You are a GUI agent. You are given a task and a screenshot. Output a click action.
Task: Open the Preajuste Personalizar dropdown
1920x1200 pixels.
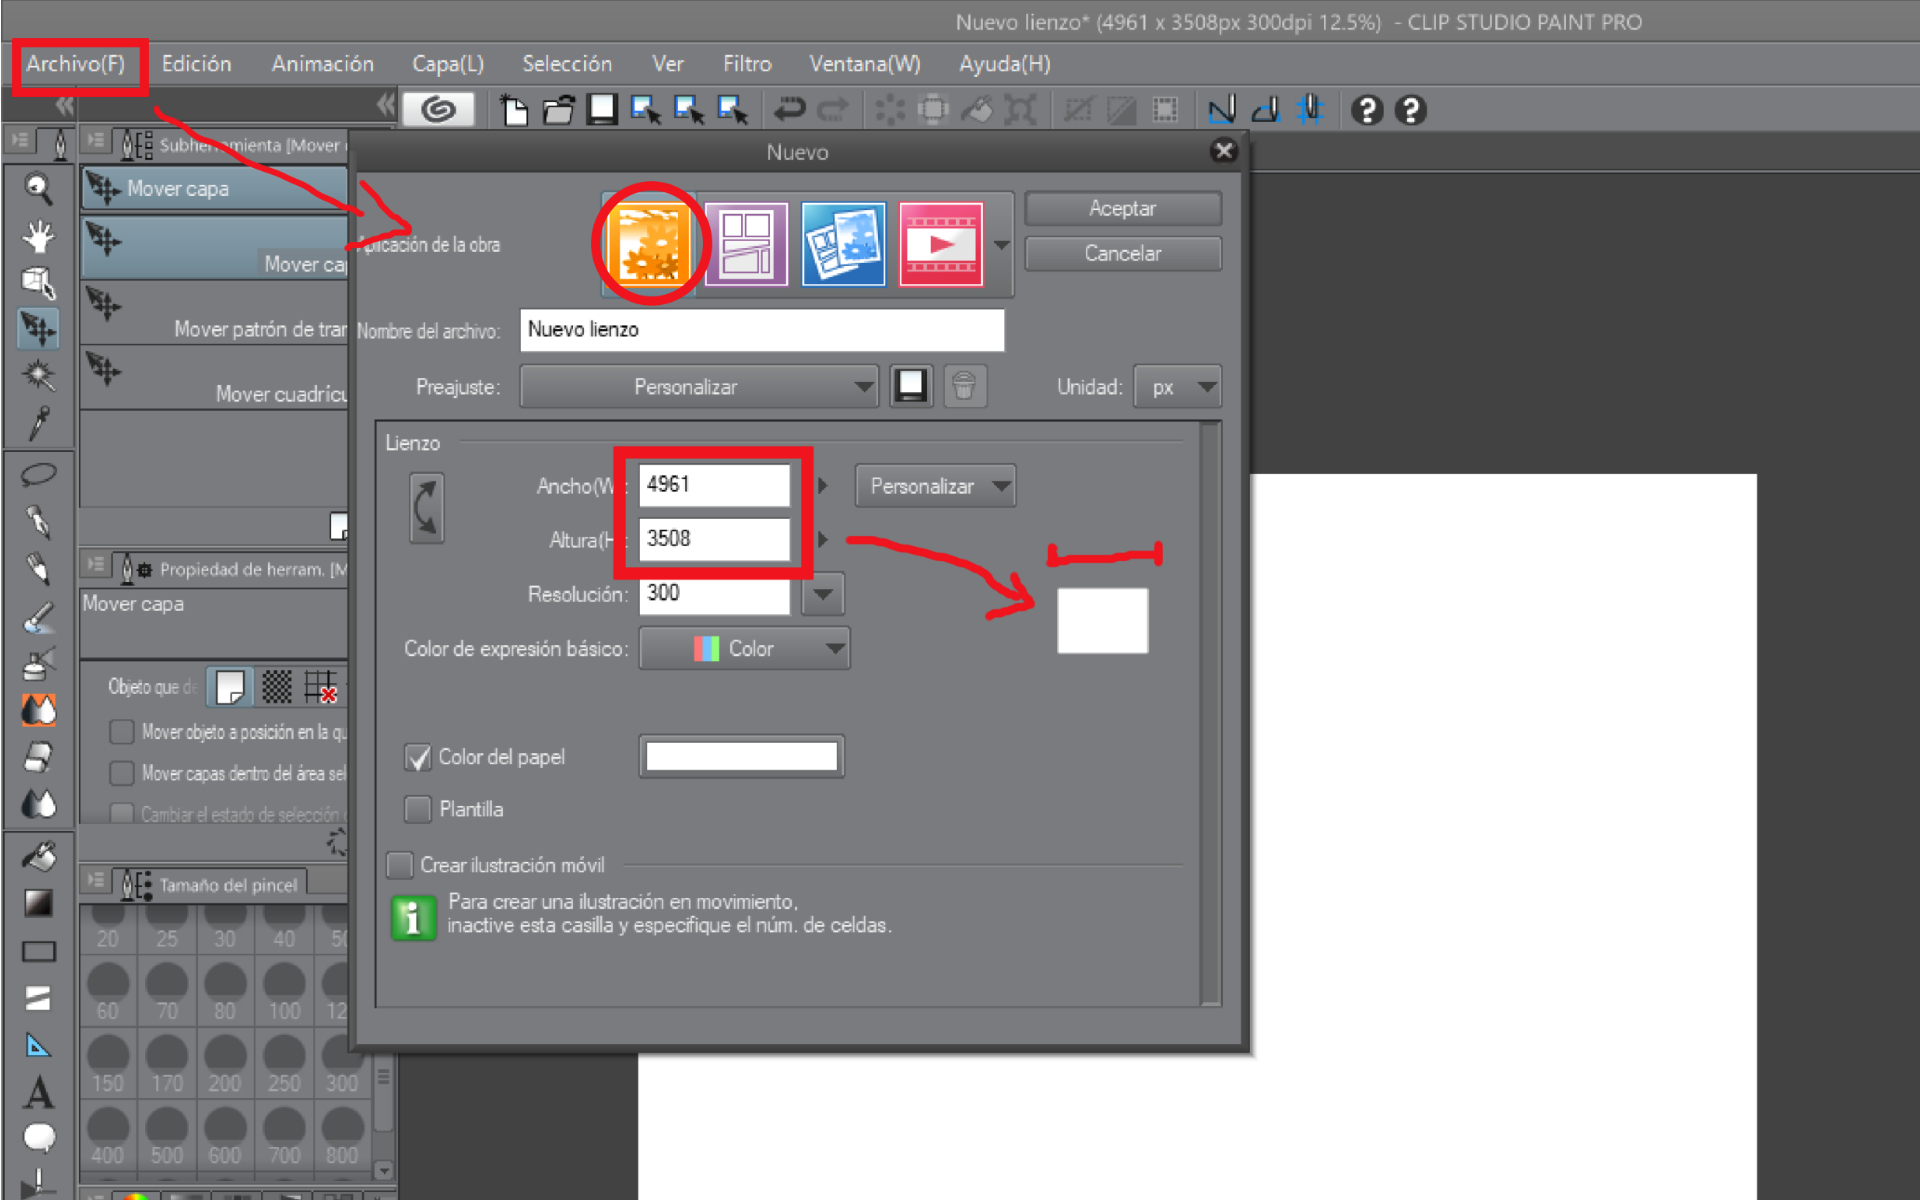pos(699,387)
